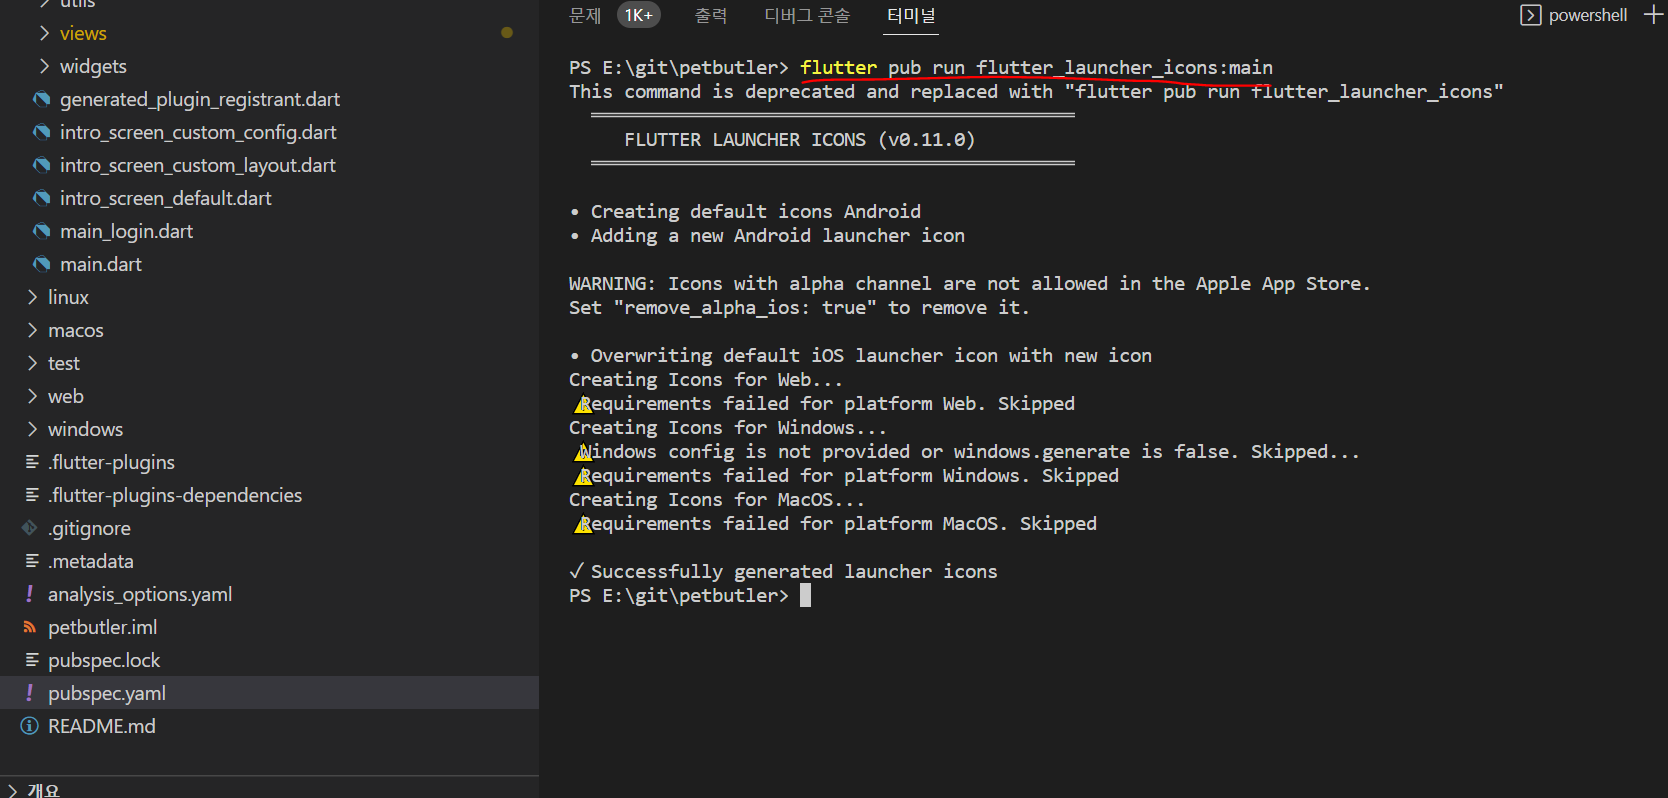1668x798 pixels.
Task: Open intro_screen_default.dart file
Action: [166, 198]
